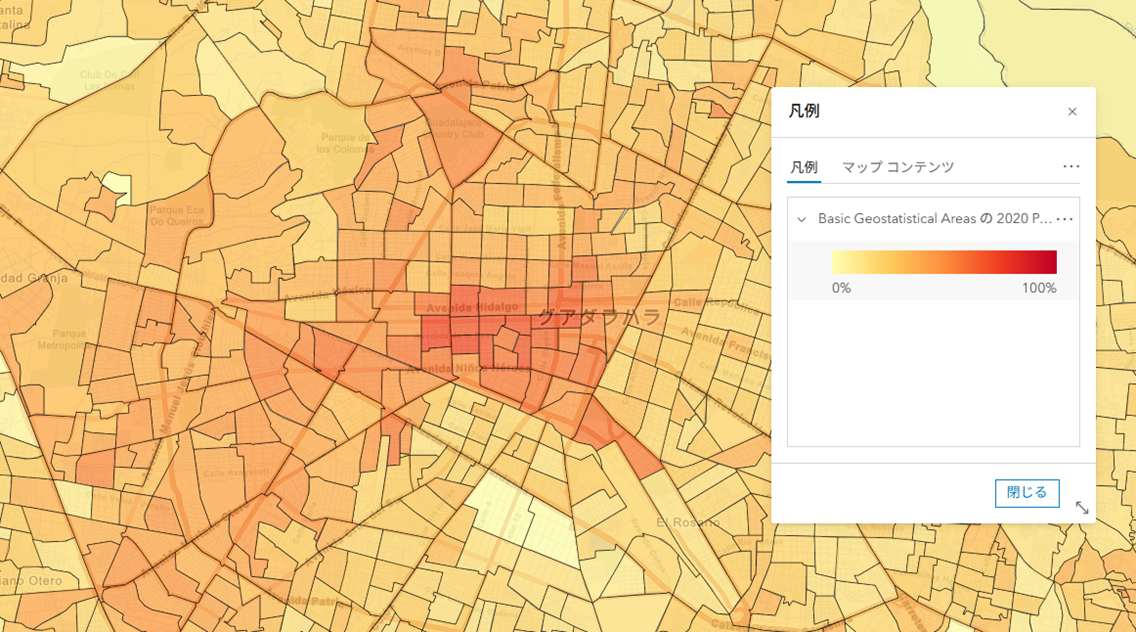
Task: Click the Avenida Niños Héroes street label
Action: (468, 369)
